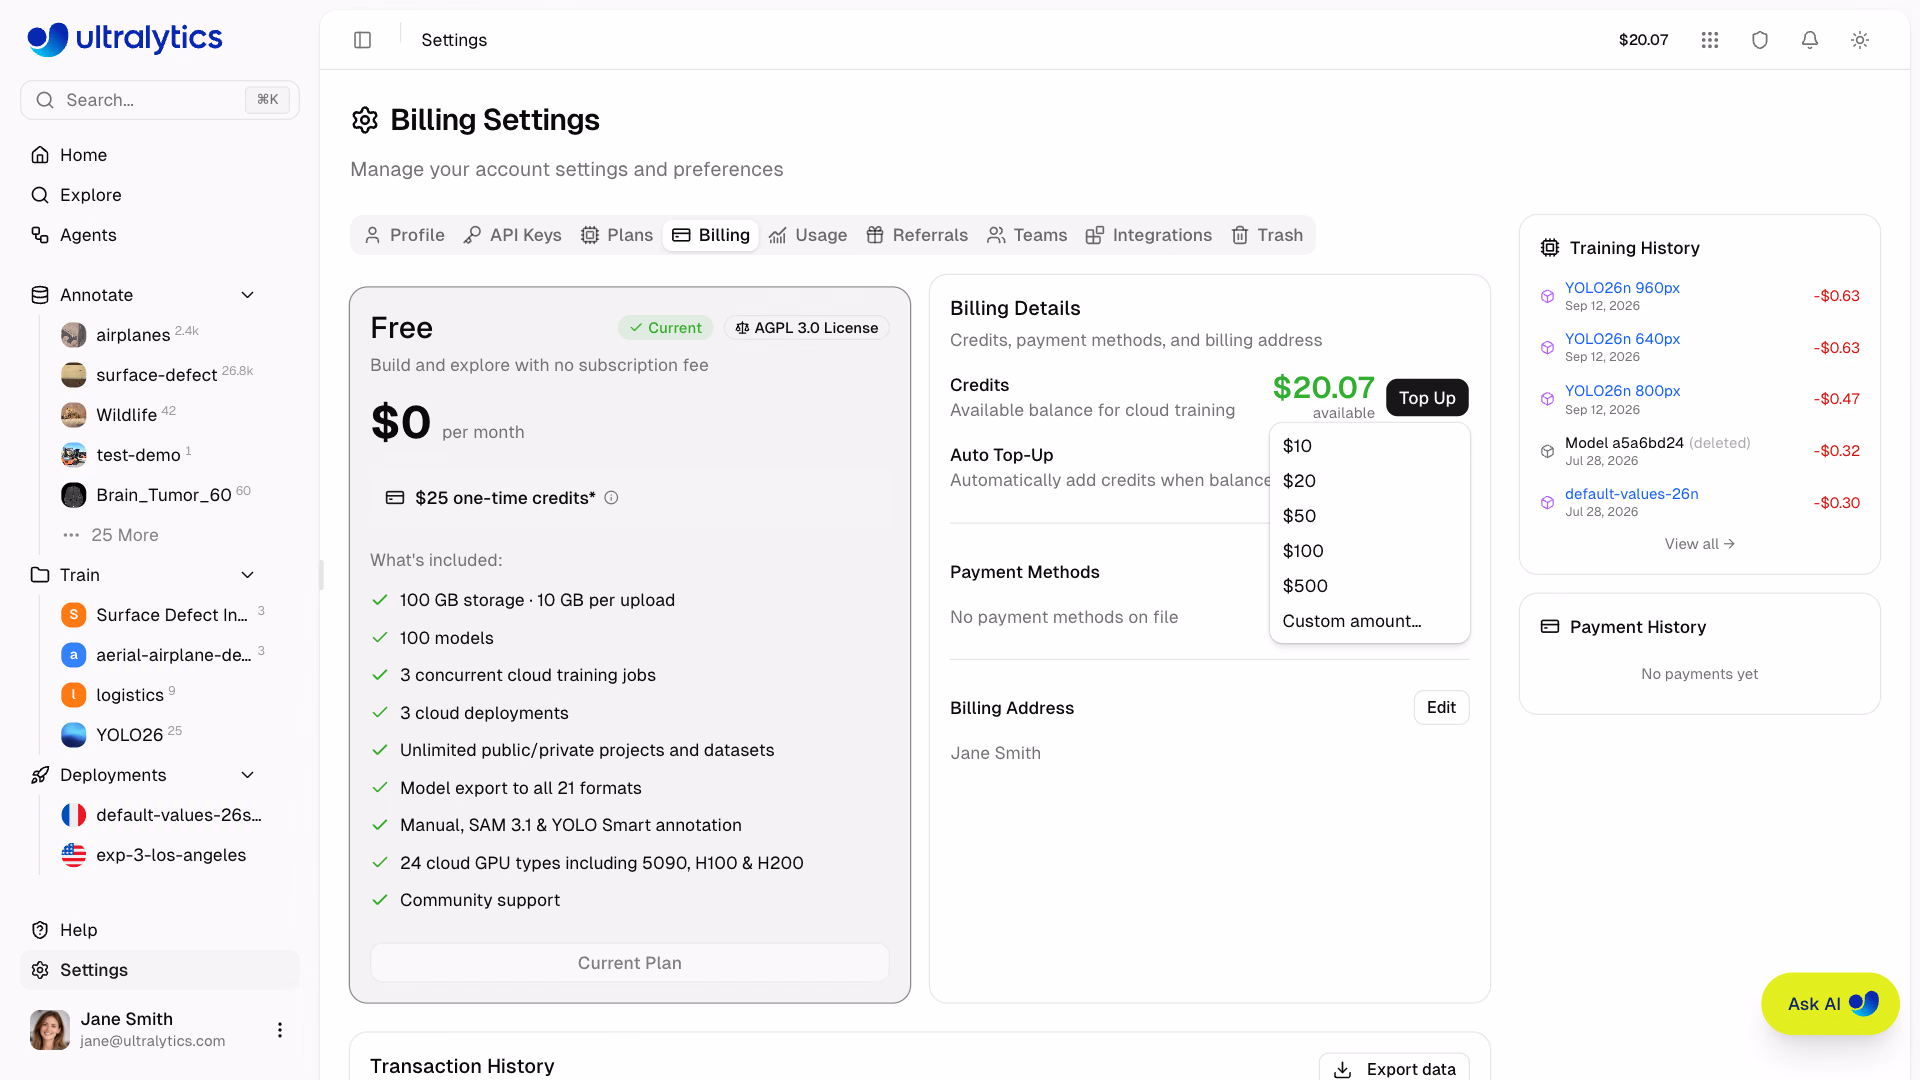Click the Billing Settings gear icon
Image resolution: width=1920 pixels, height=1080 pixels.
click(x=365, y=120)
